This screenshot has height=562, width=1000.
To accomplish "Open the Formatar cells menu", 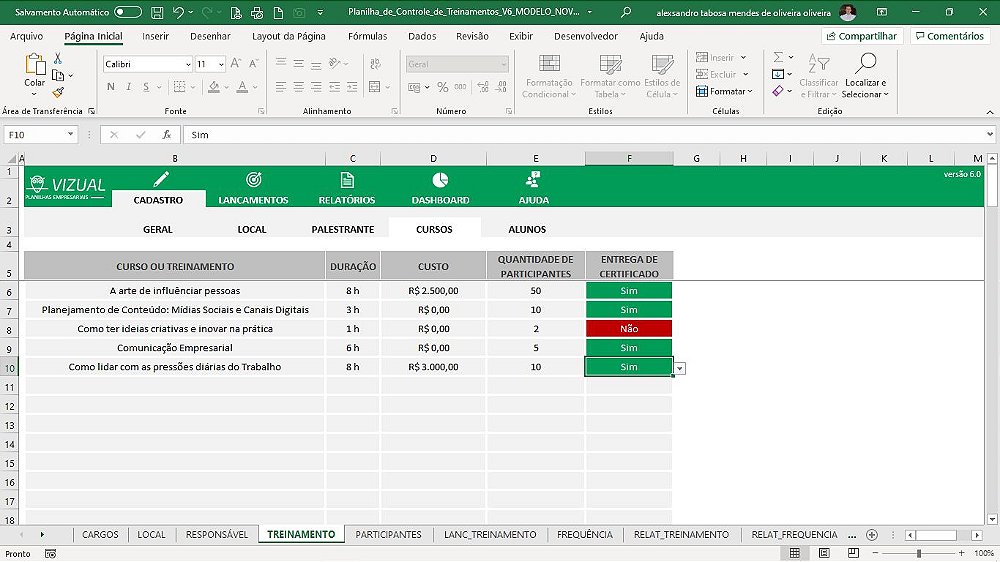I will 724,91.
